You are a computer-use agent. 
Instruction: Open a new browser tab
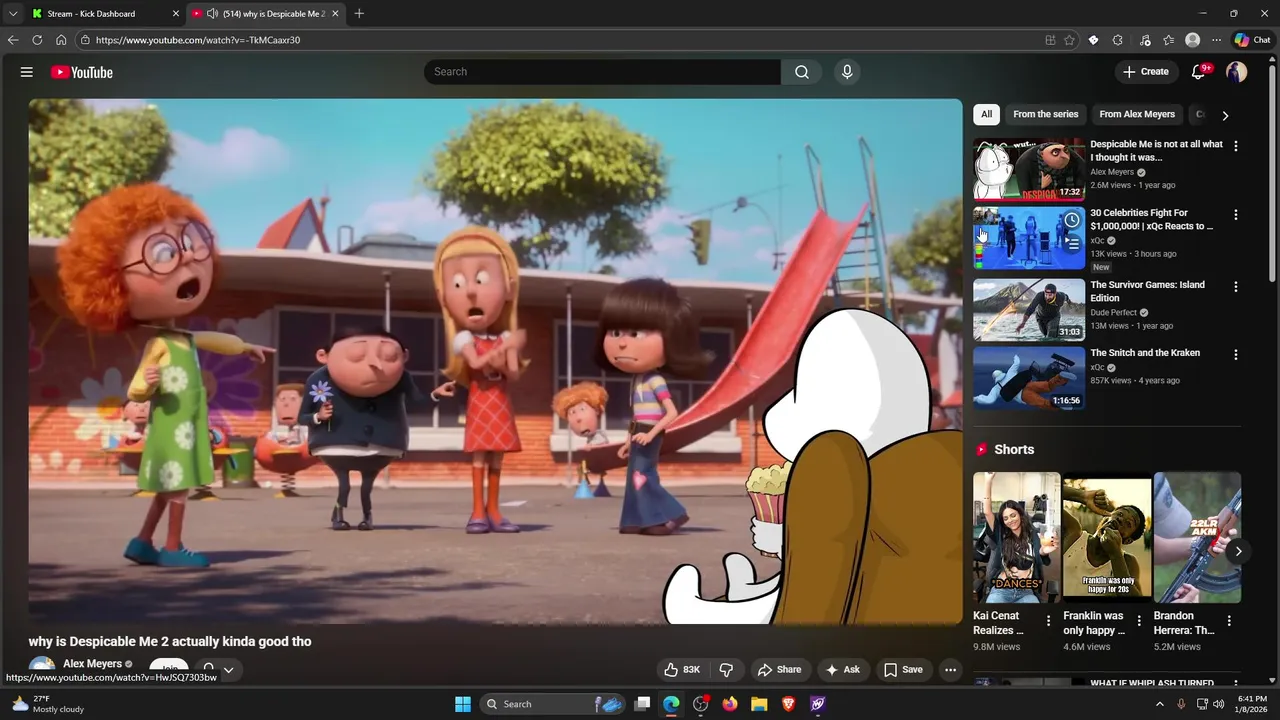pos(359,14)
